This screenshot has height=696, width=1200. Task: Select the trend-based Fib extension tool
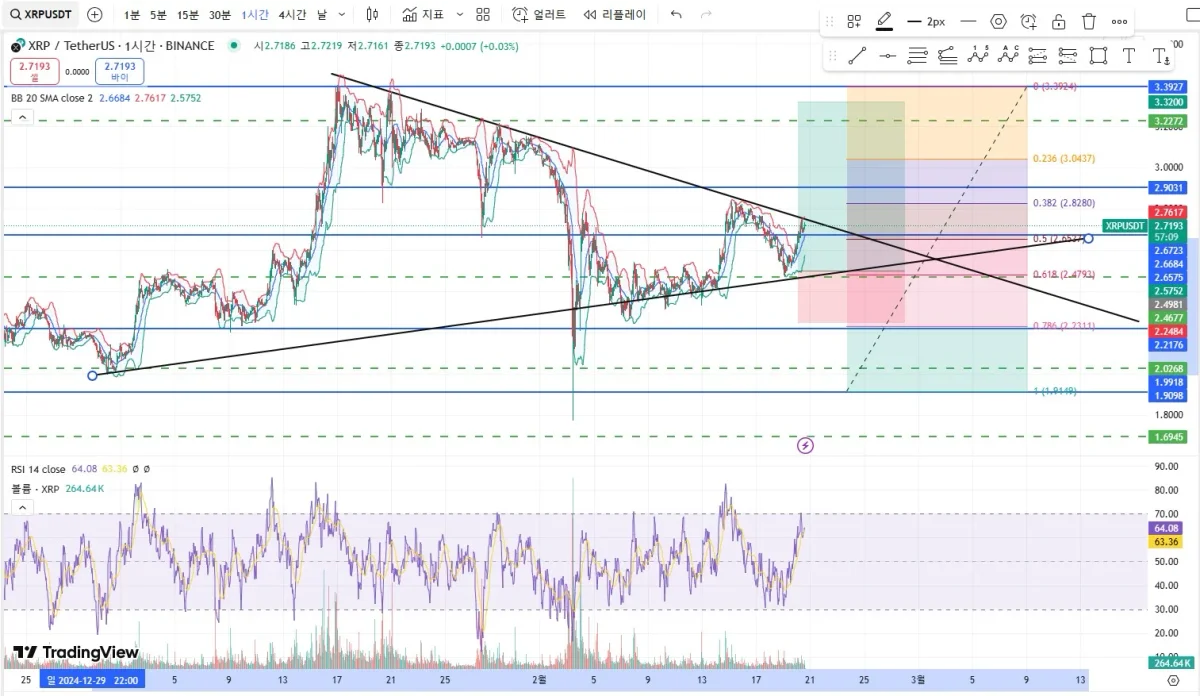pyautogui.click(x=947, y=56)
